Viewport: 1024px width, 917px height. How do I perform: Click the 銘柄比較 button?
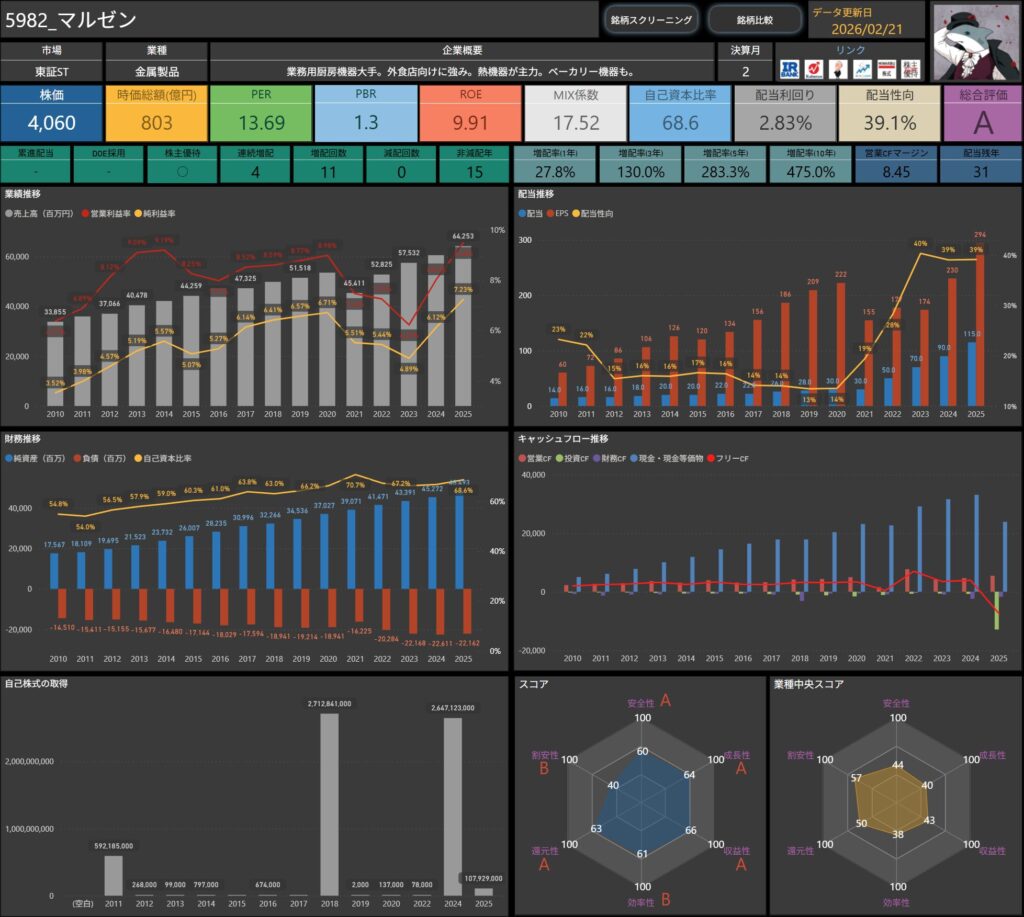click(x=754, y=20)
